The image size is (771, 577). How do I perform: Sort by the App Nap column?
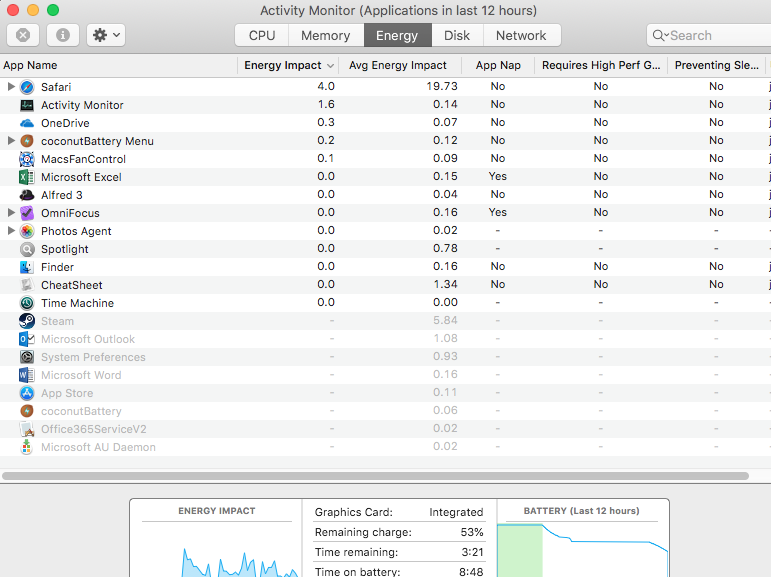click(x=498, y=65)
